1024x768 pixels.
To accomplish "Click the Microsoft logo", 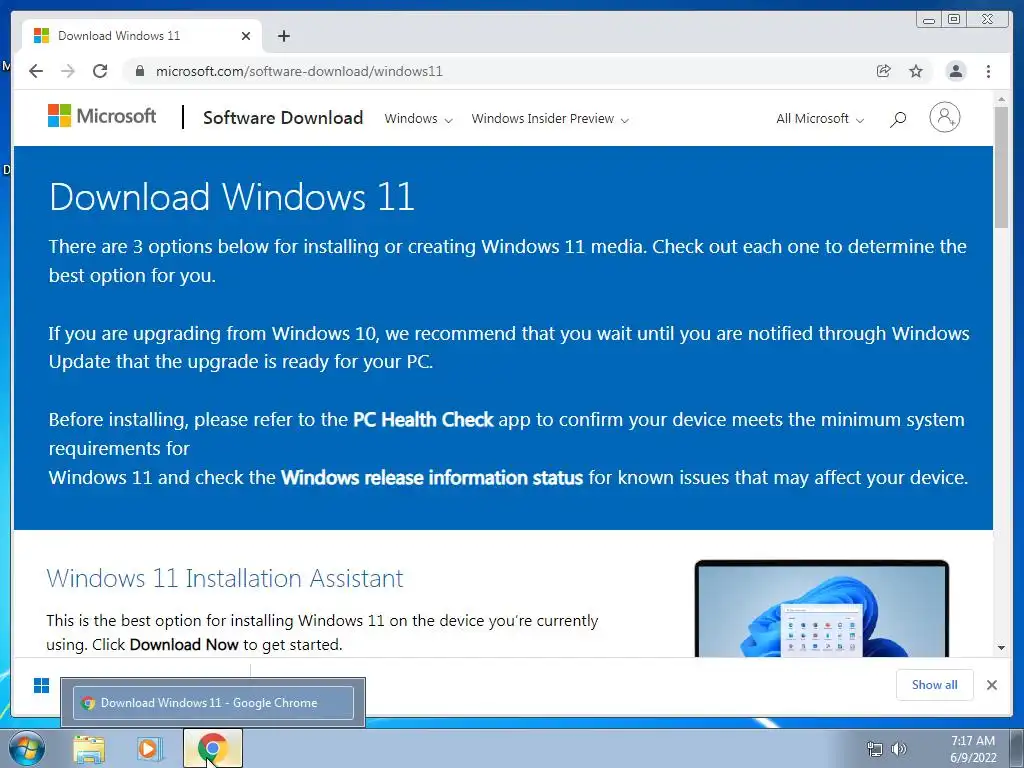I will point(102,116).
